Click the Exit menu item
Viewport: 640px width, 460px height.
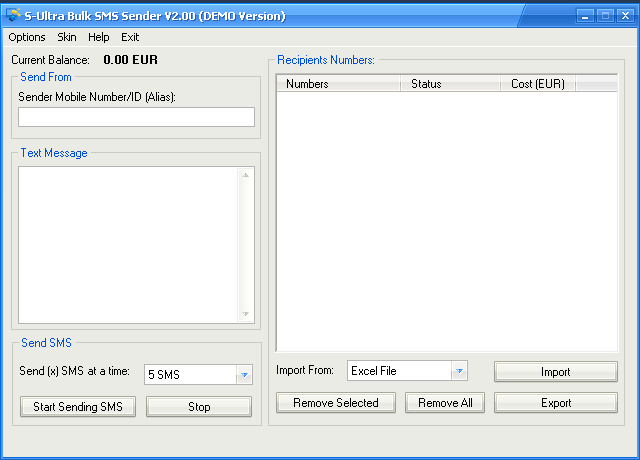(x=130, y=37)
